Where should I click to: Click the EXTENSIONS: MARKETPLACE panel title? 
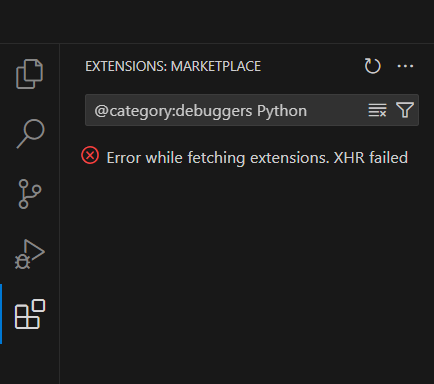(x=173, y=66)
